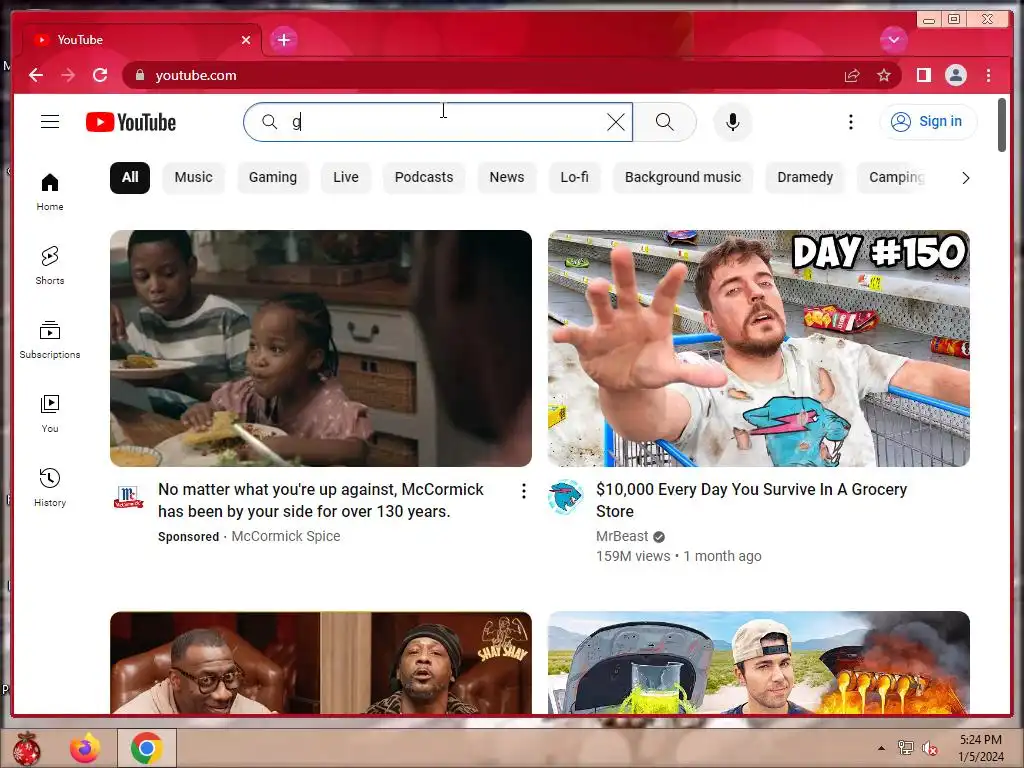The height and width of the screenshot is (768, 1024).
Task: Open a new tab with the plus
Action: tap(284, 40)
